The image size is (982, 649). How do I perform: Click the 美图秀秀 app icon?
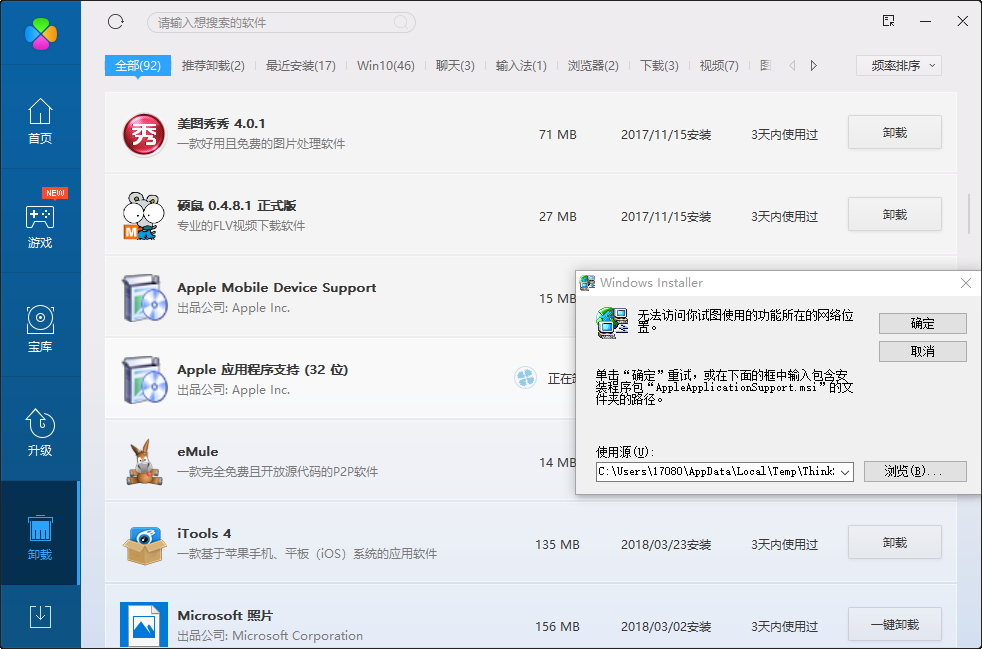(x=144, y=134)
